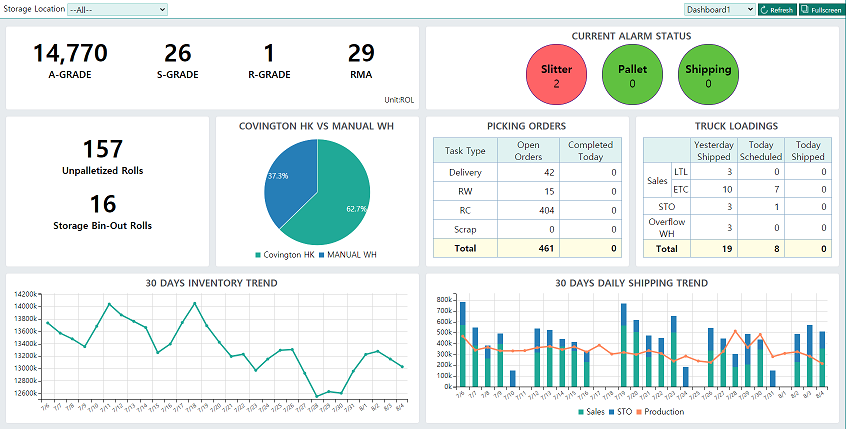This screenshot has height=429, width=847.
Task: Toggle the STO series legend entry
Action: pos(622,412)
